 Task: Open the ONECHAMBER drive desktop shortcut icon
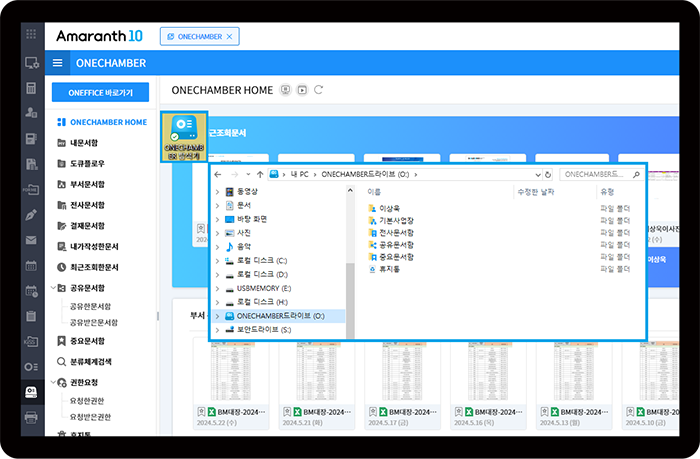[184, 137]
